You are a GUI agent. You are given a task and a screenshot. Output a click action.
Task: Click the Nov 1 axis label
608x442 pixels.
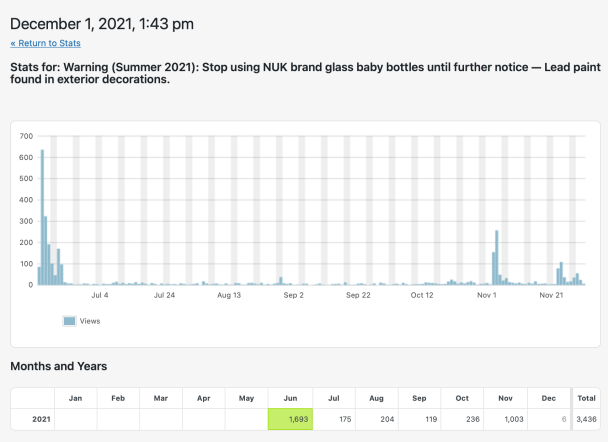click(x=487, y=295)
